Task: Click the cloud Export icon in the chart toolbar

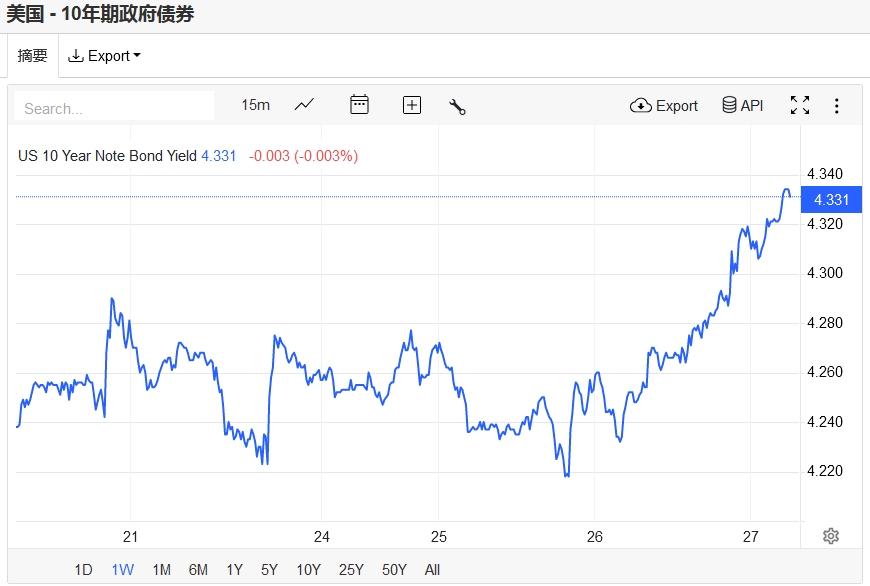Action: tap(664, 105)
